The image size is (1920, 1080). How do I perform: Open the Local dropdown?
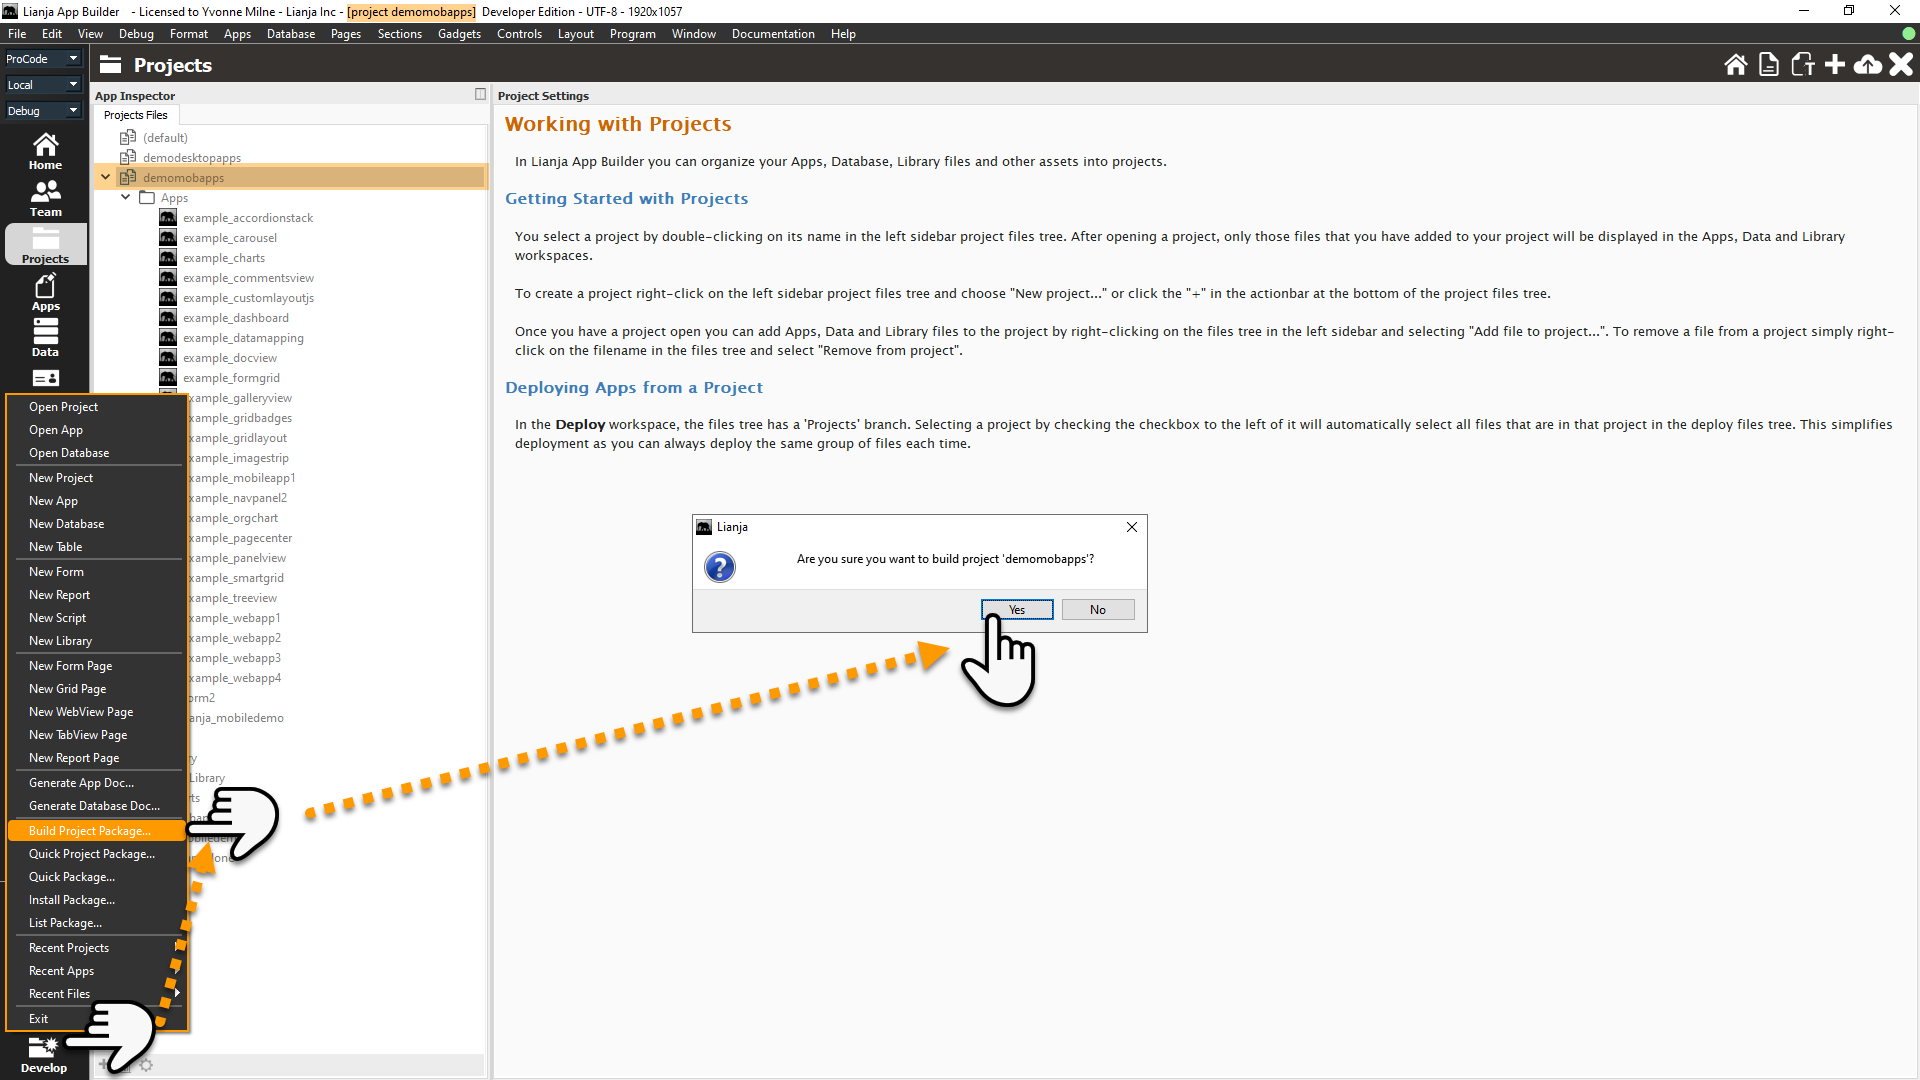43,85
